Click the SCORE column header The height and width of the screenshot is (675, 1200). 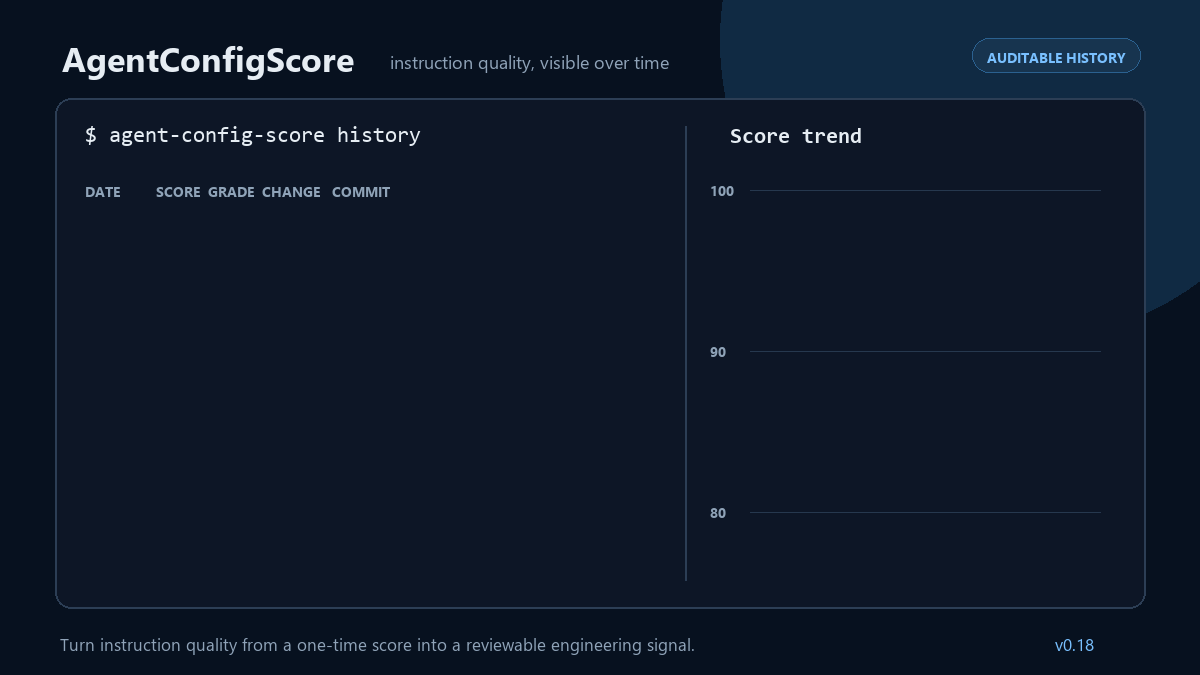point(178,192)
